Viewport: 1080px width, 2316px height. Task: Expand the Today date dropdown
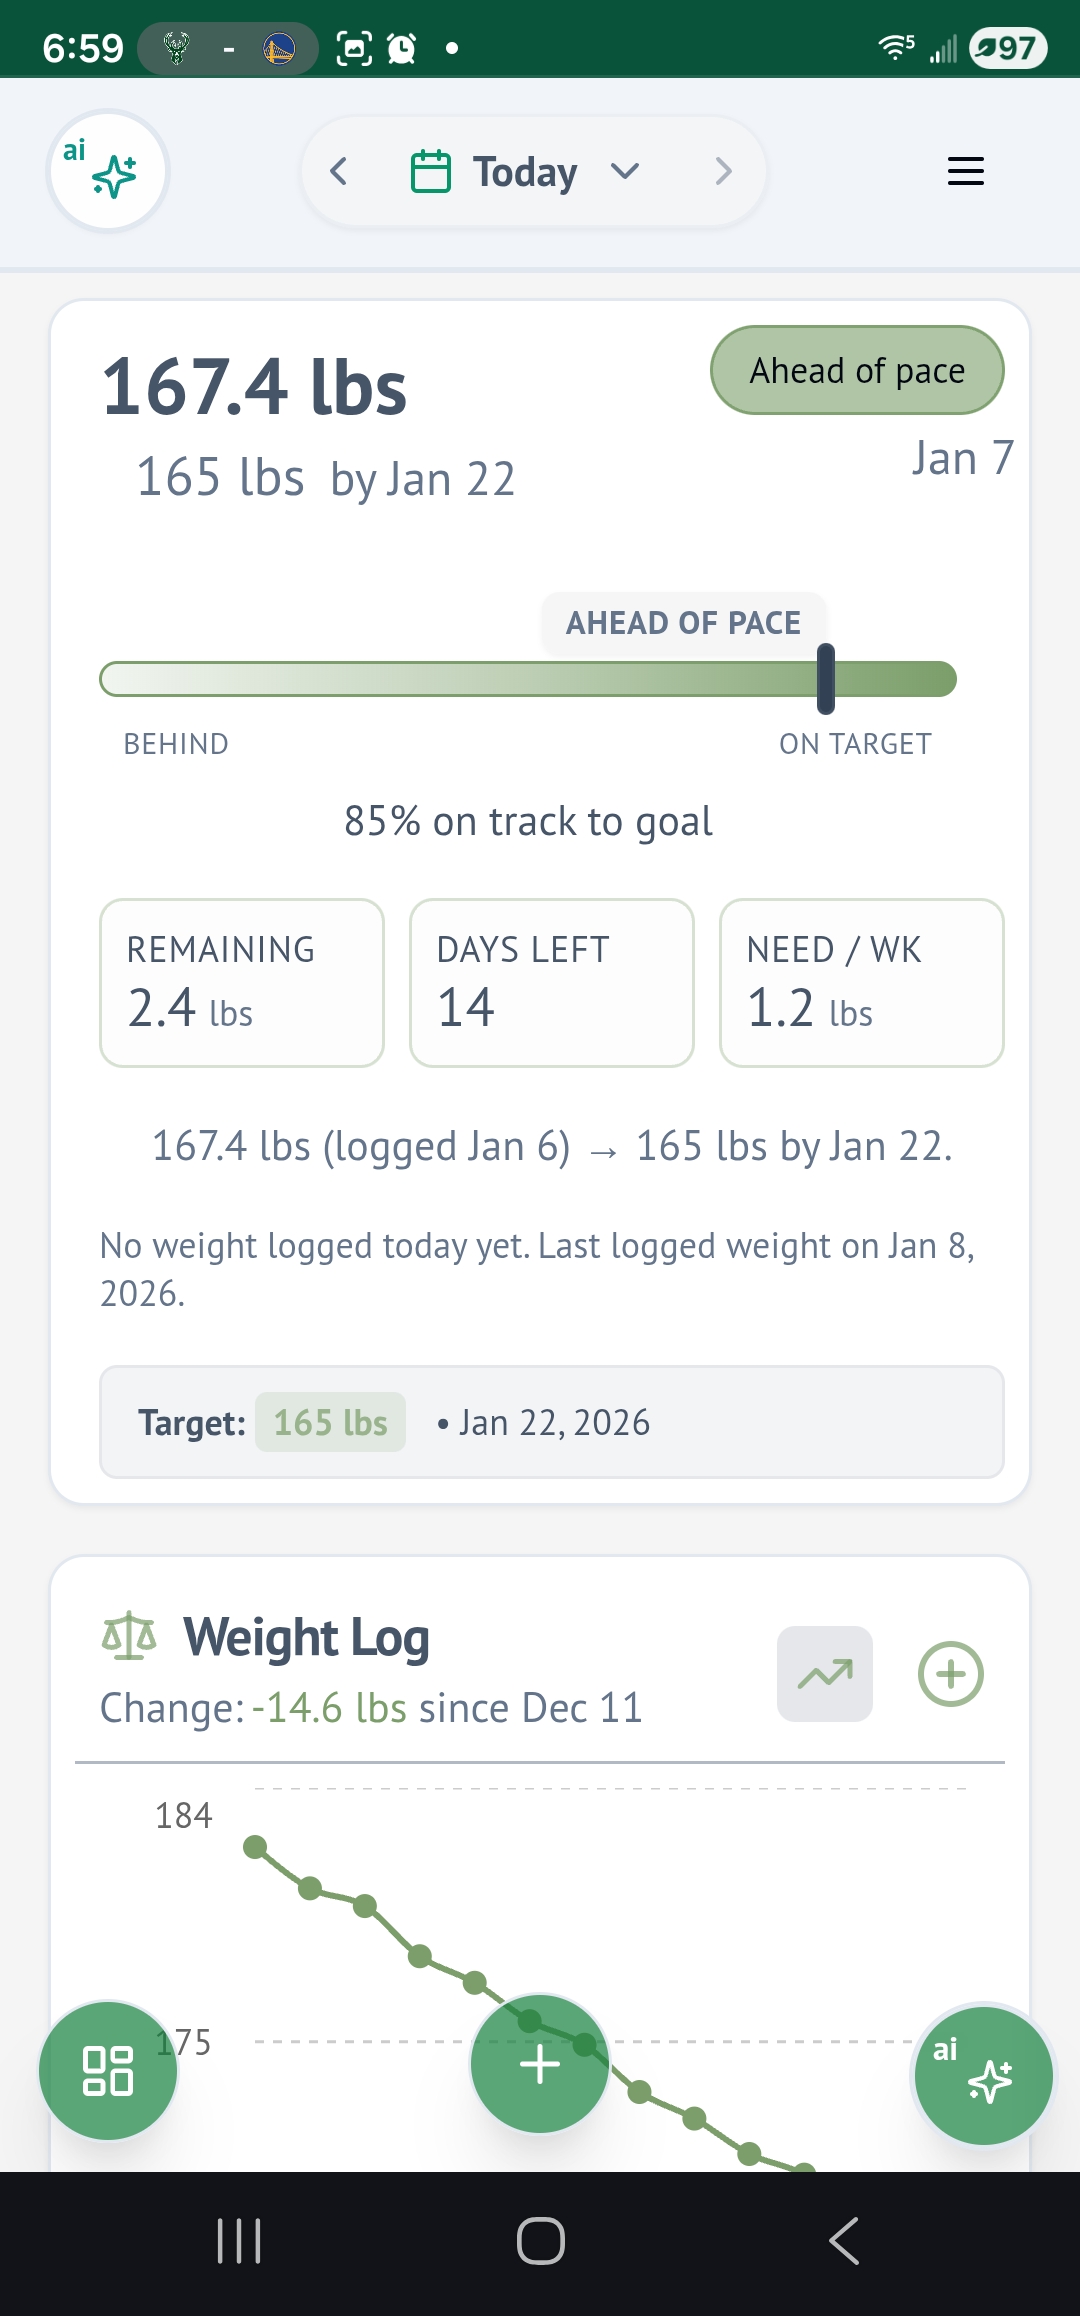625,171
